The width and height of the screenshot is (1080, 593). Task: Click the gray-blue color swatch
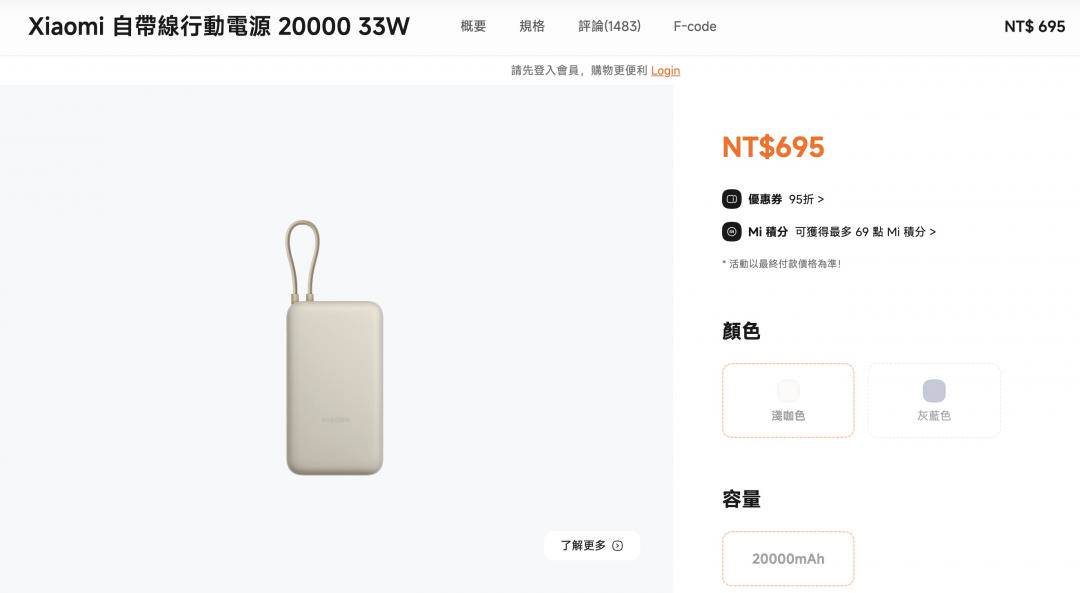pyautogui.click(x=934, y=391)
